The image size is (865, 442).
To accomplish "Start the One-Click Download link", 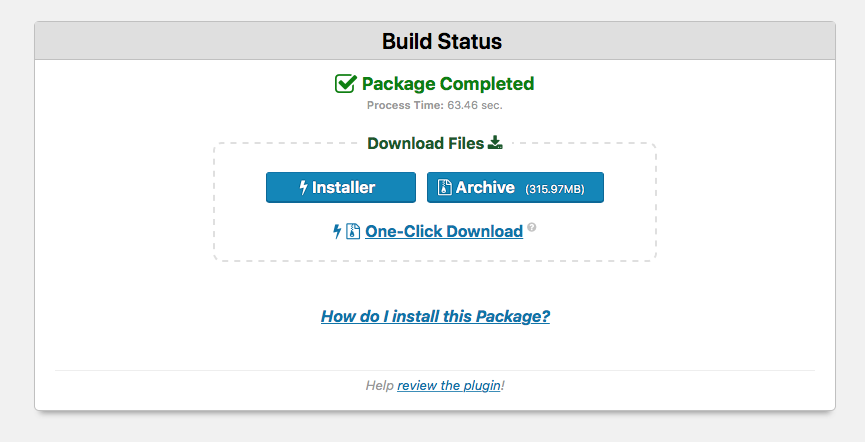I will tap(444, 231).
